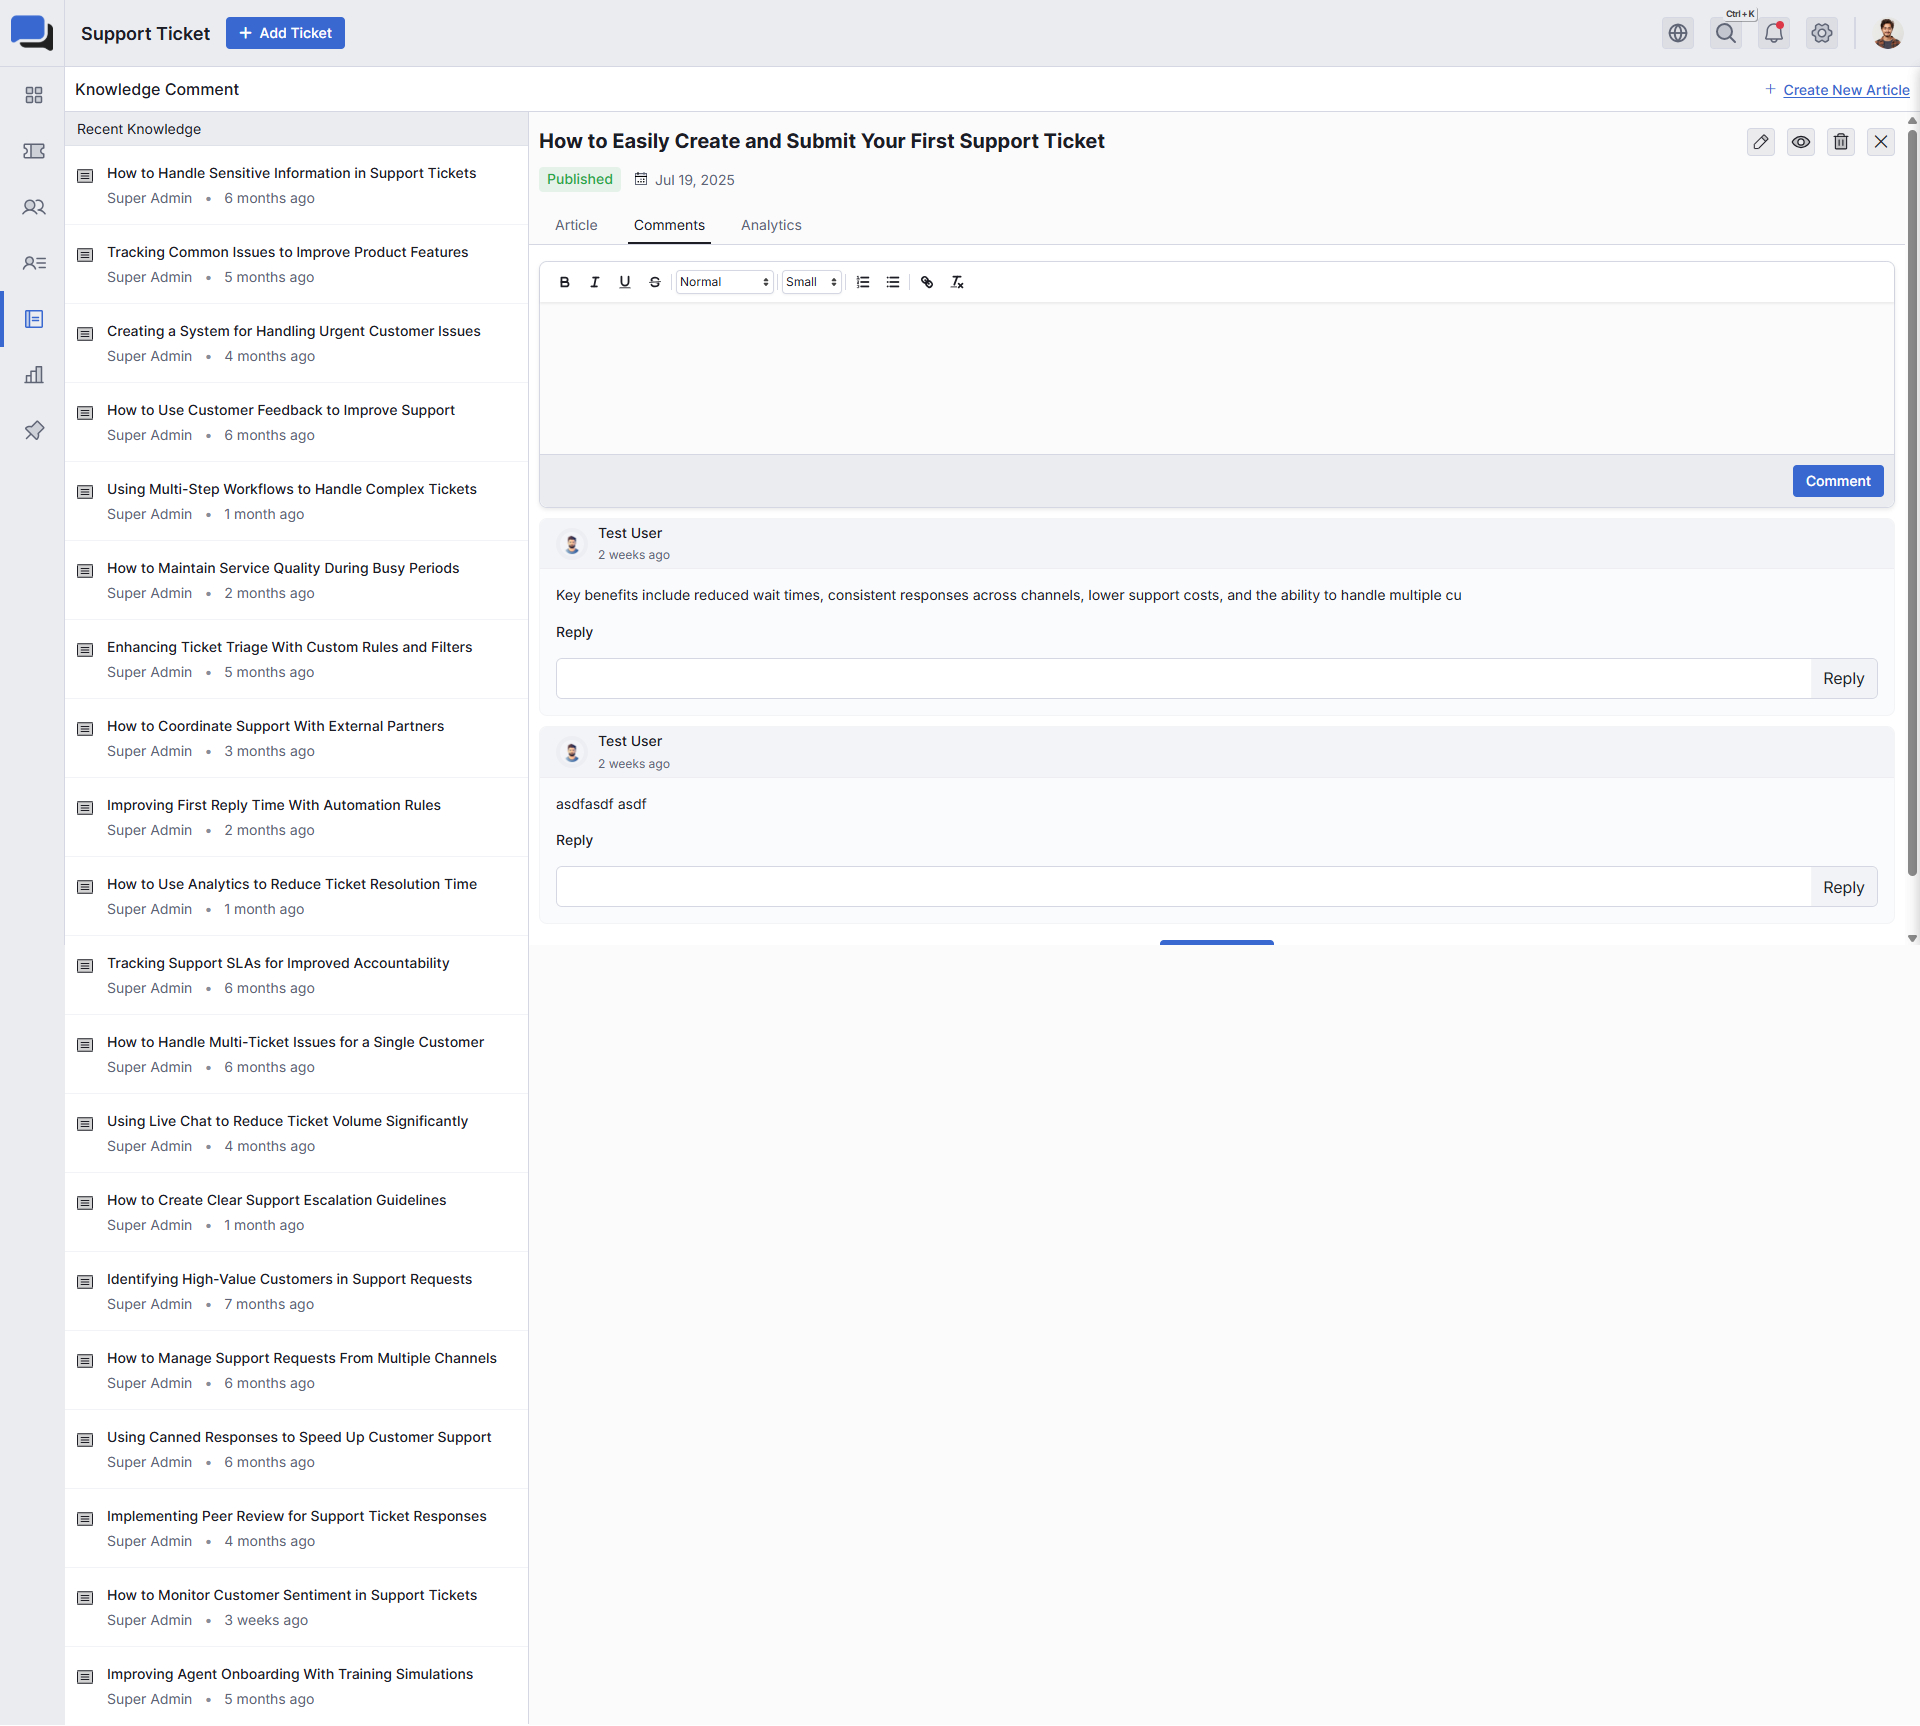
Task: Open the Create New Article link
Action: 1845,90
